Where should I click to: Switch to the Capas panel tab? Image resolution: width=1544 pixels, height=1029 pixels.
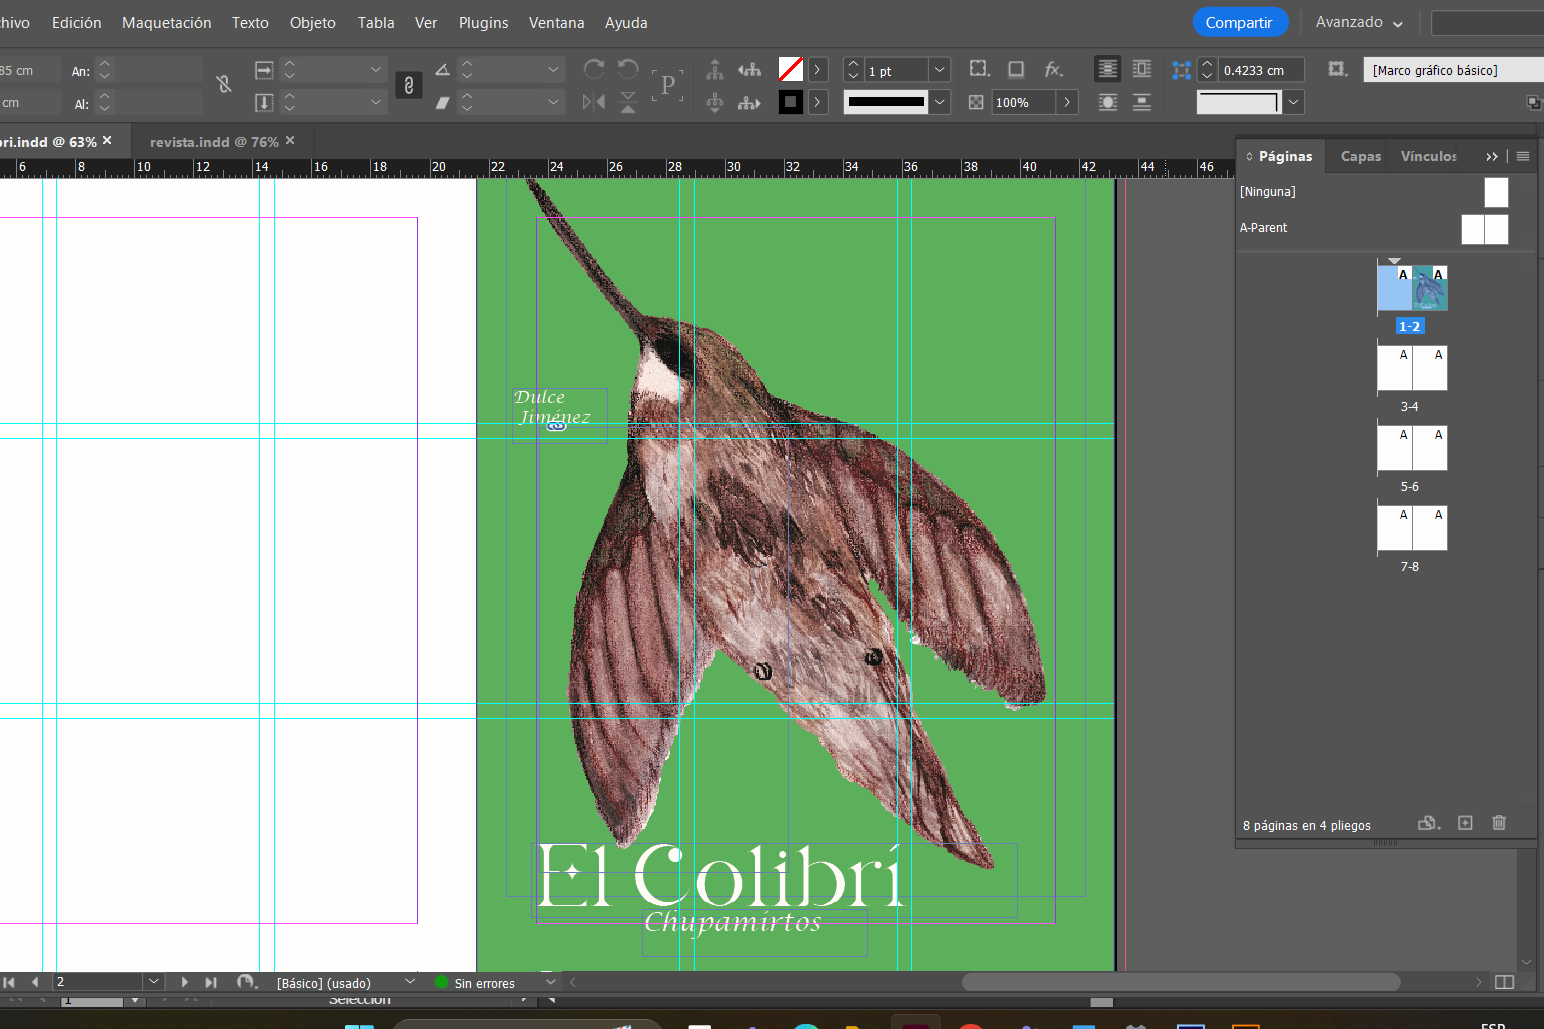(1360, 156)
